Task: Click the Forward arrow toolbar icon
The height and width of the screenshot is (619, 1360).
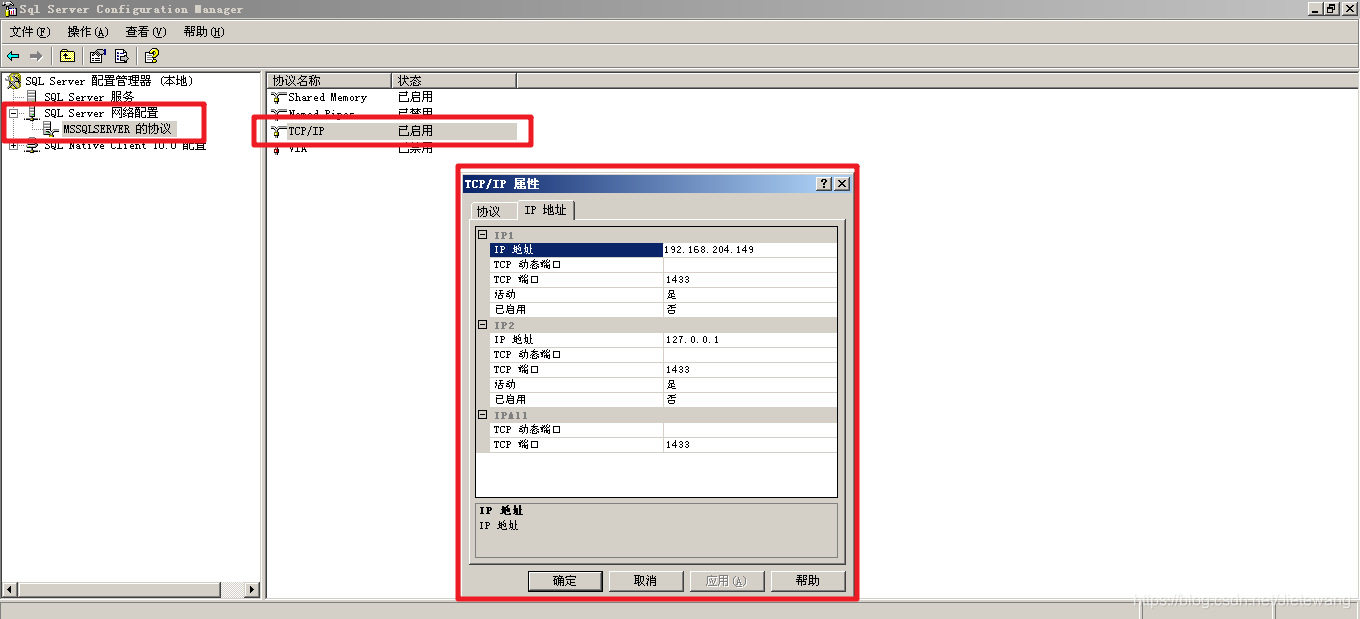Action: (36, 56)
